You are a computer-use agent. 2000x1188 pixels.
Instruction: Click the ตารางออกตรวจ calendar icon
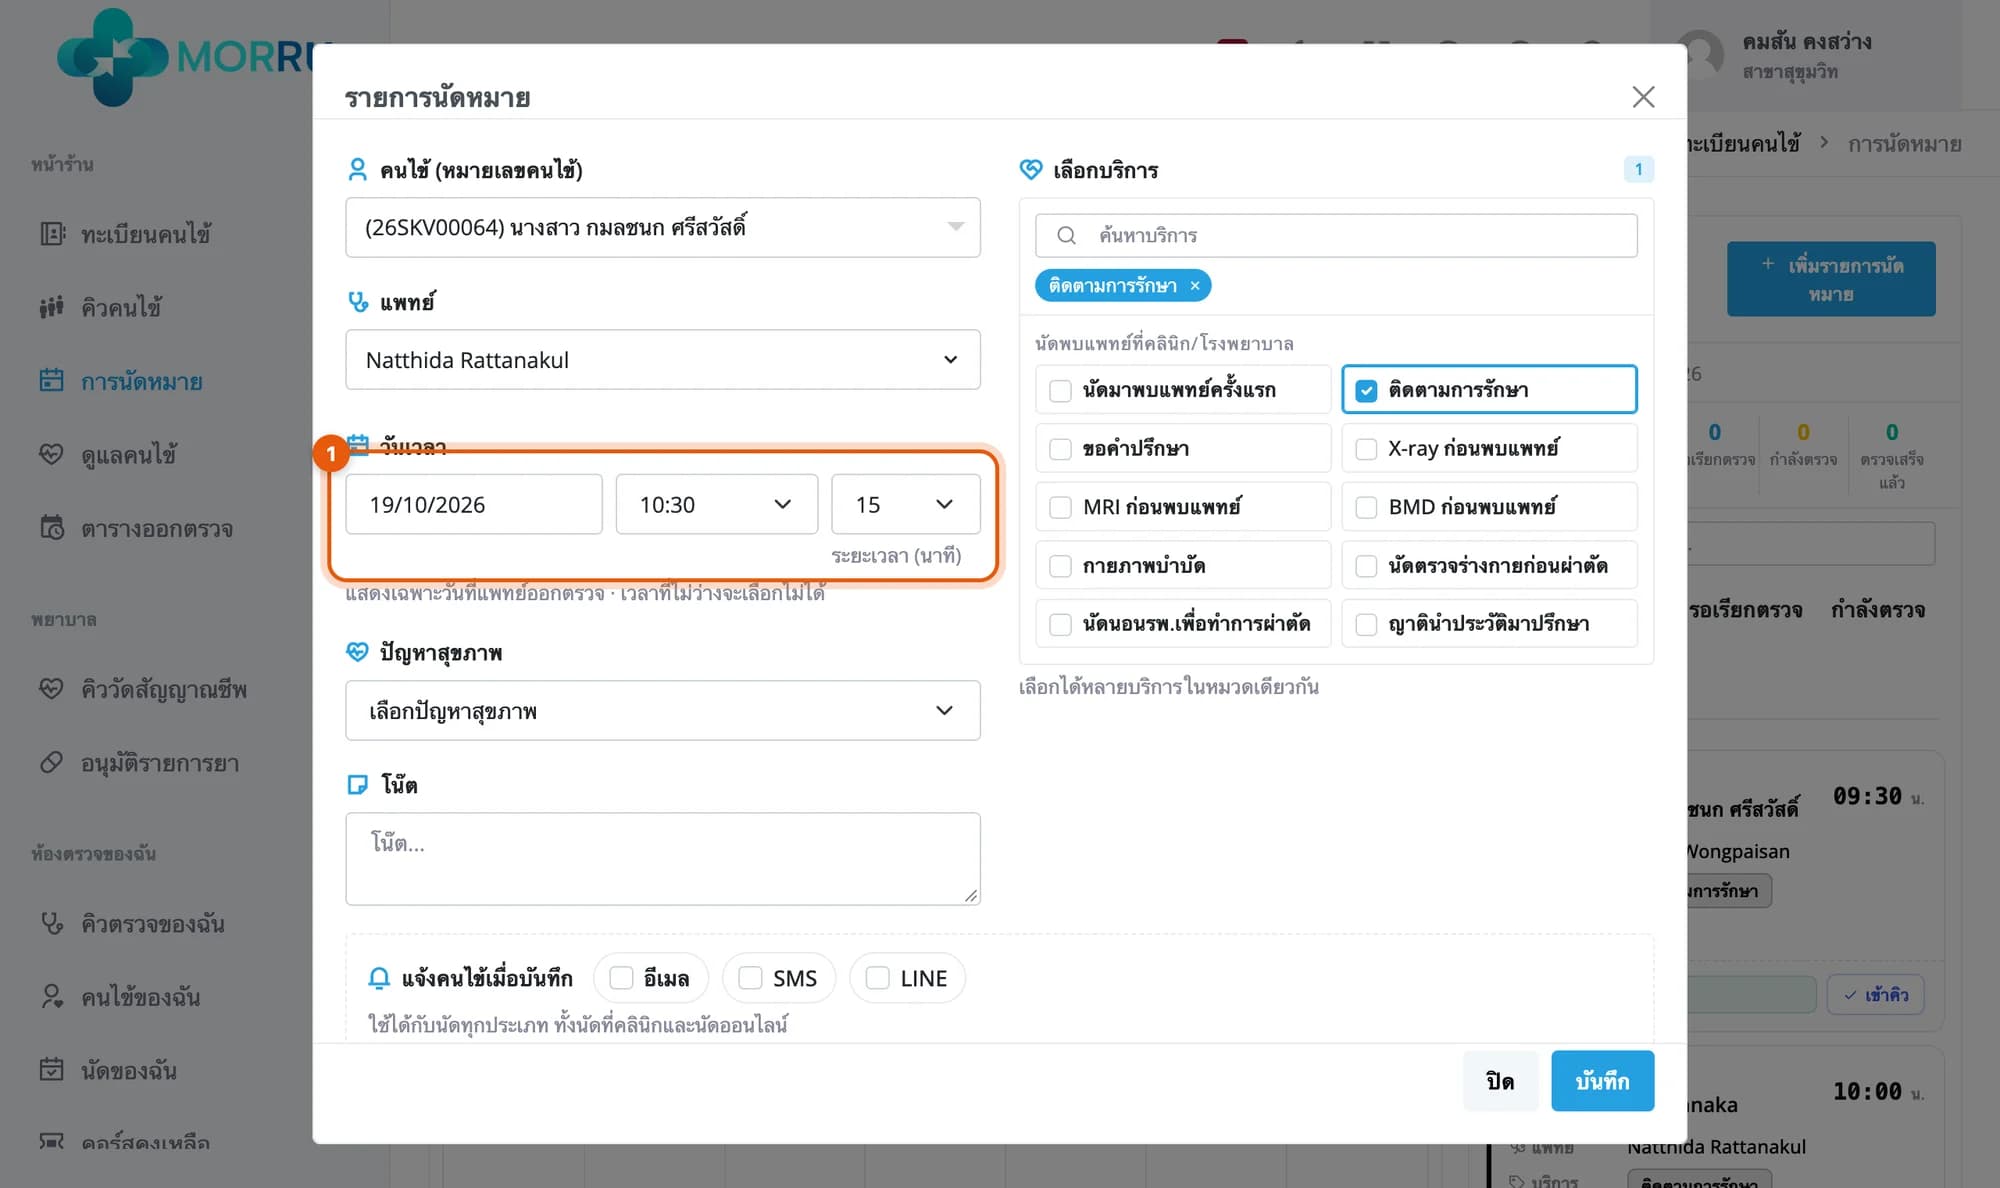[51, 528]
